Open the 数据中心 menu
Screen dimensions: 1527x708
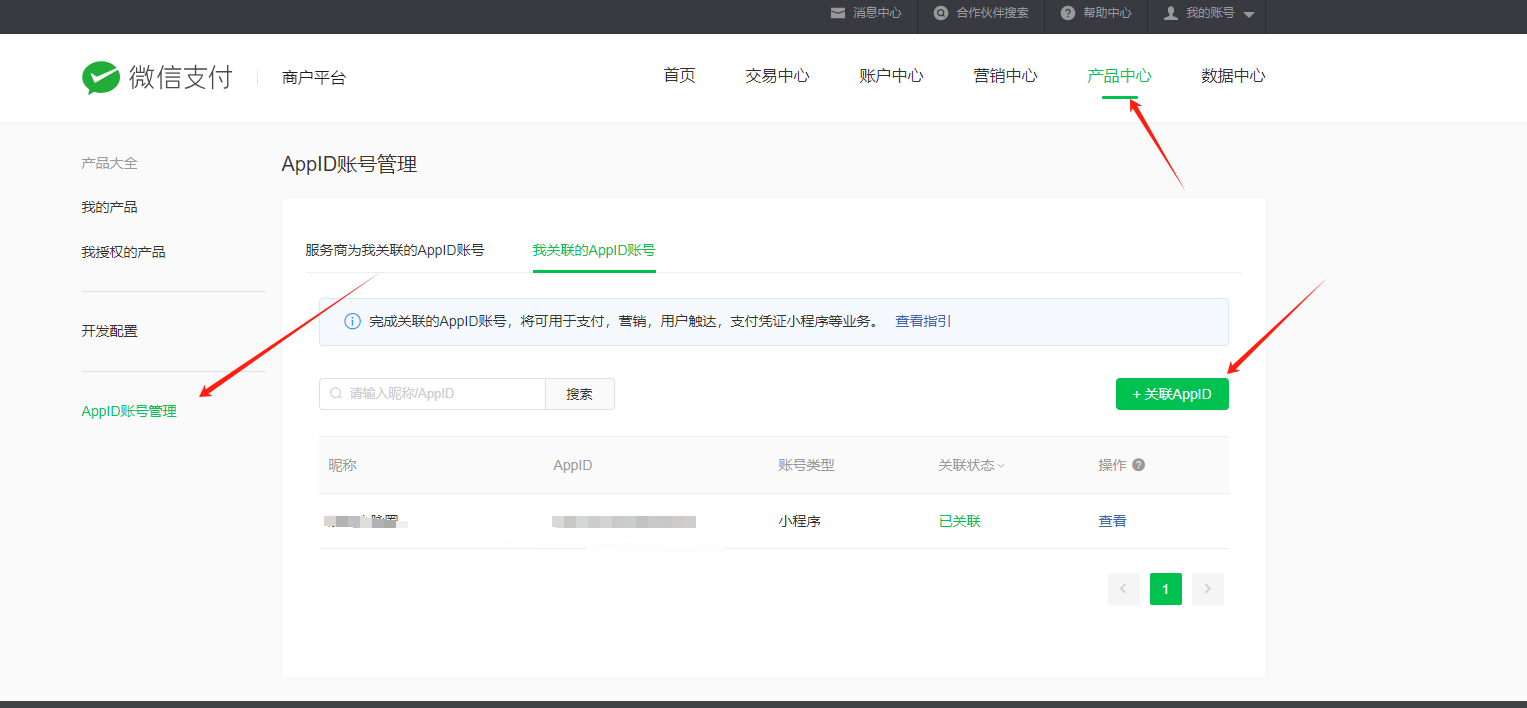tap(1233, 76)
